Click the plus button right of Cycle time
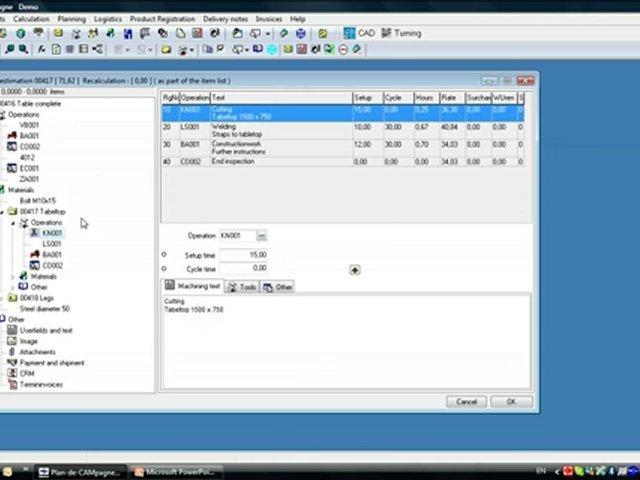 point(355,270)
